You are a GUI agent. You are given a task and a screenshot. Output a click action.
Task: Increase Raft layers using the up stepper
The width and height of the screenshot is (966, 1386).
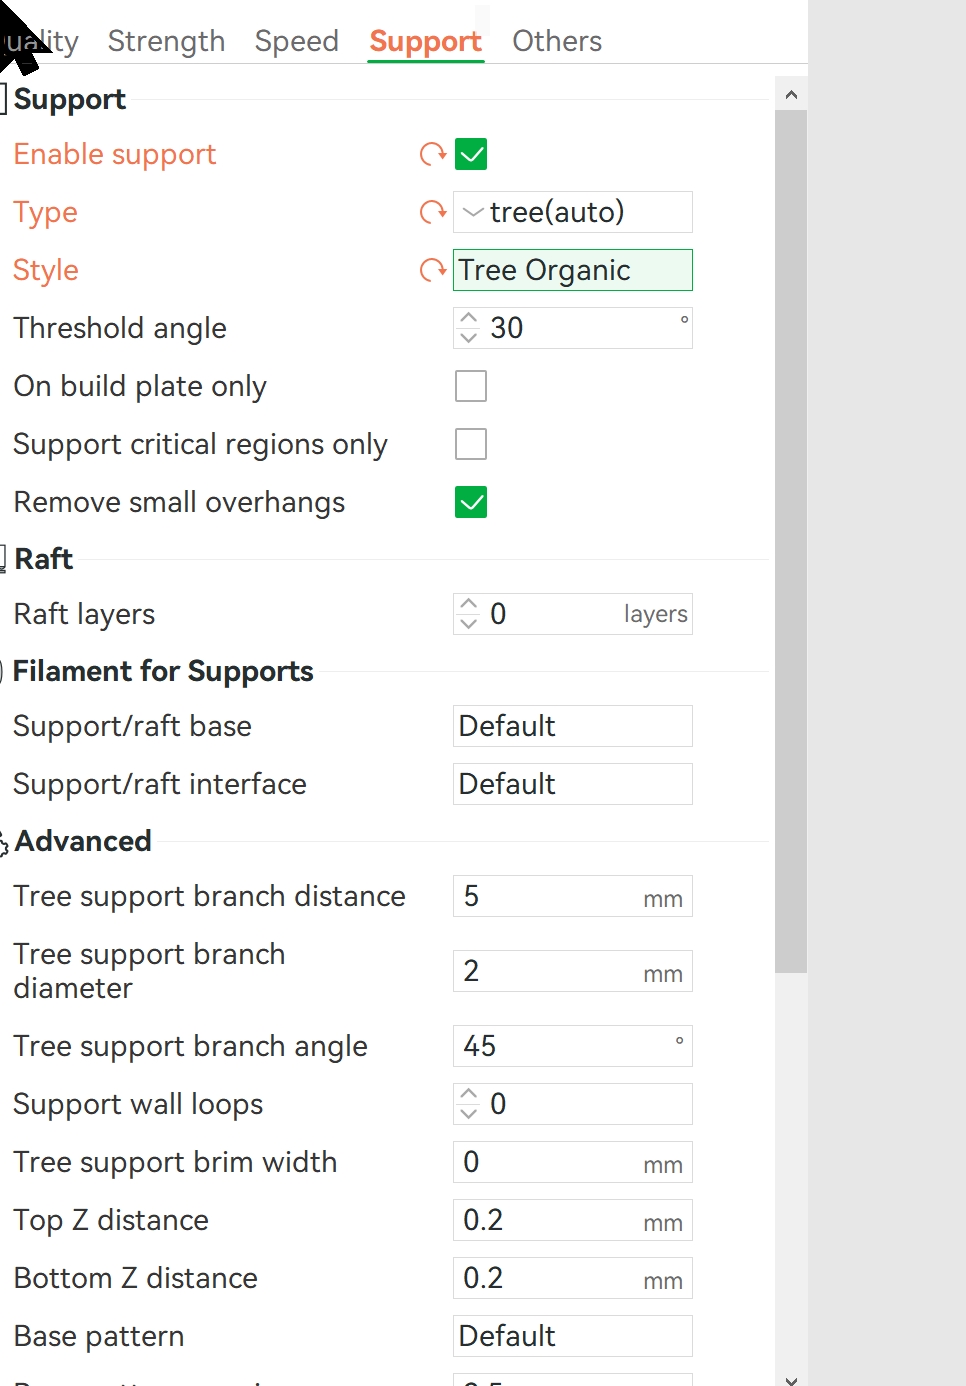coord(468,605)
